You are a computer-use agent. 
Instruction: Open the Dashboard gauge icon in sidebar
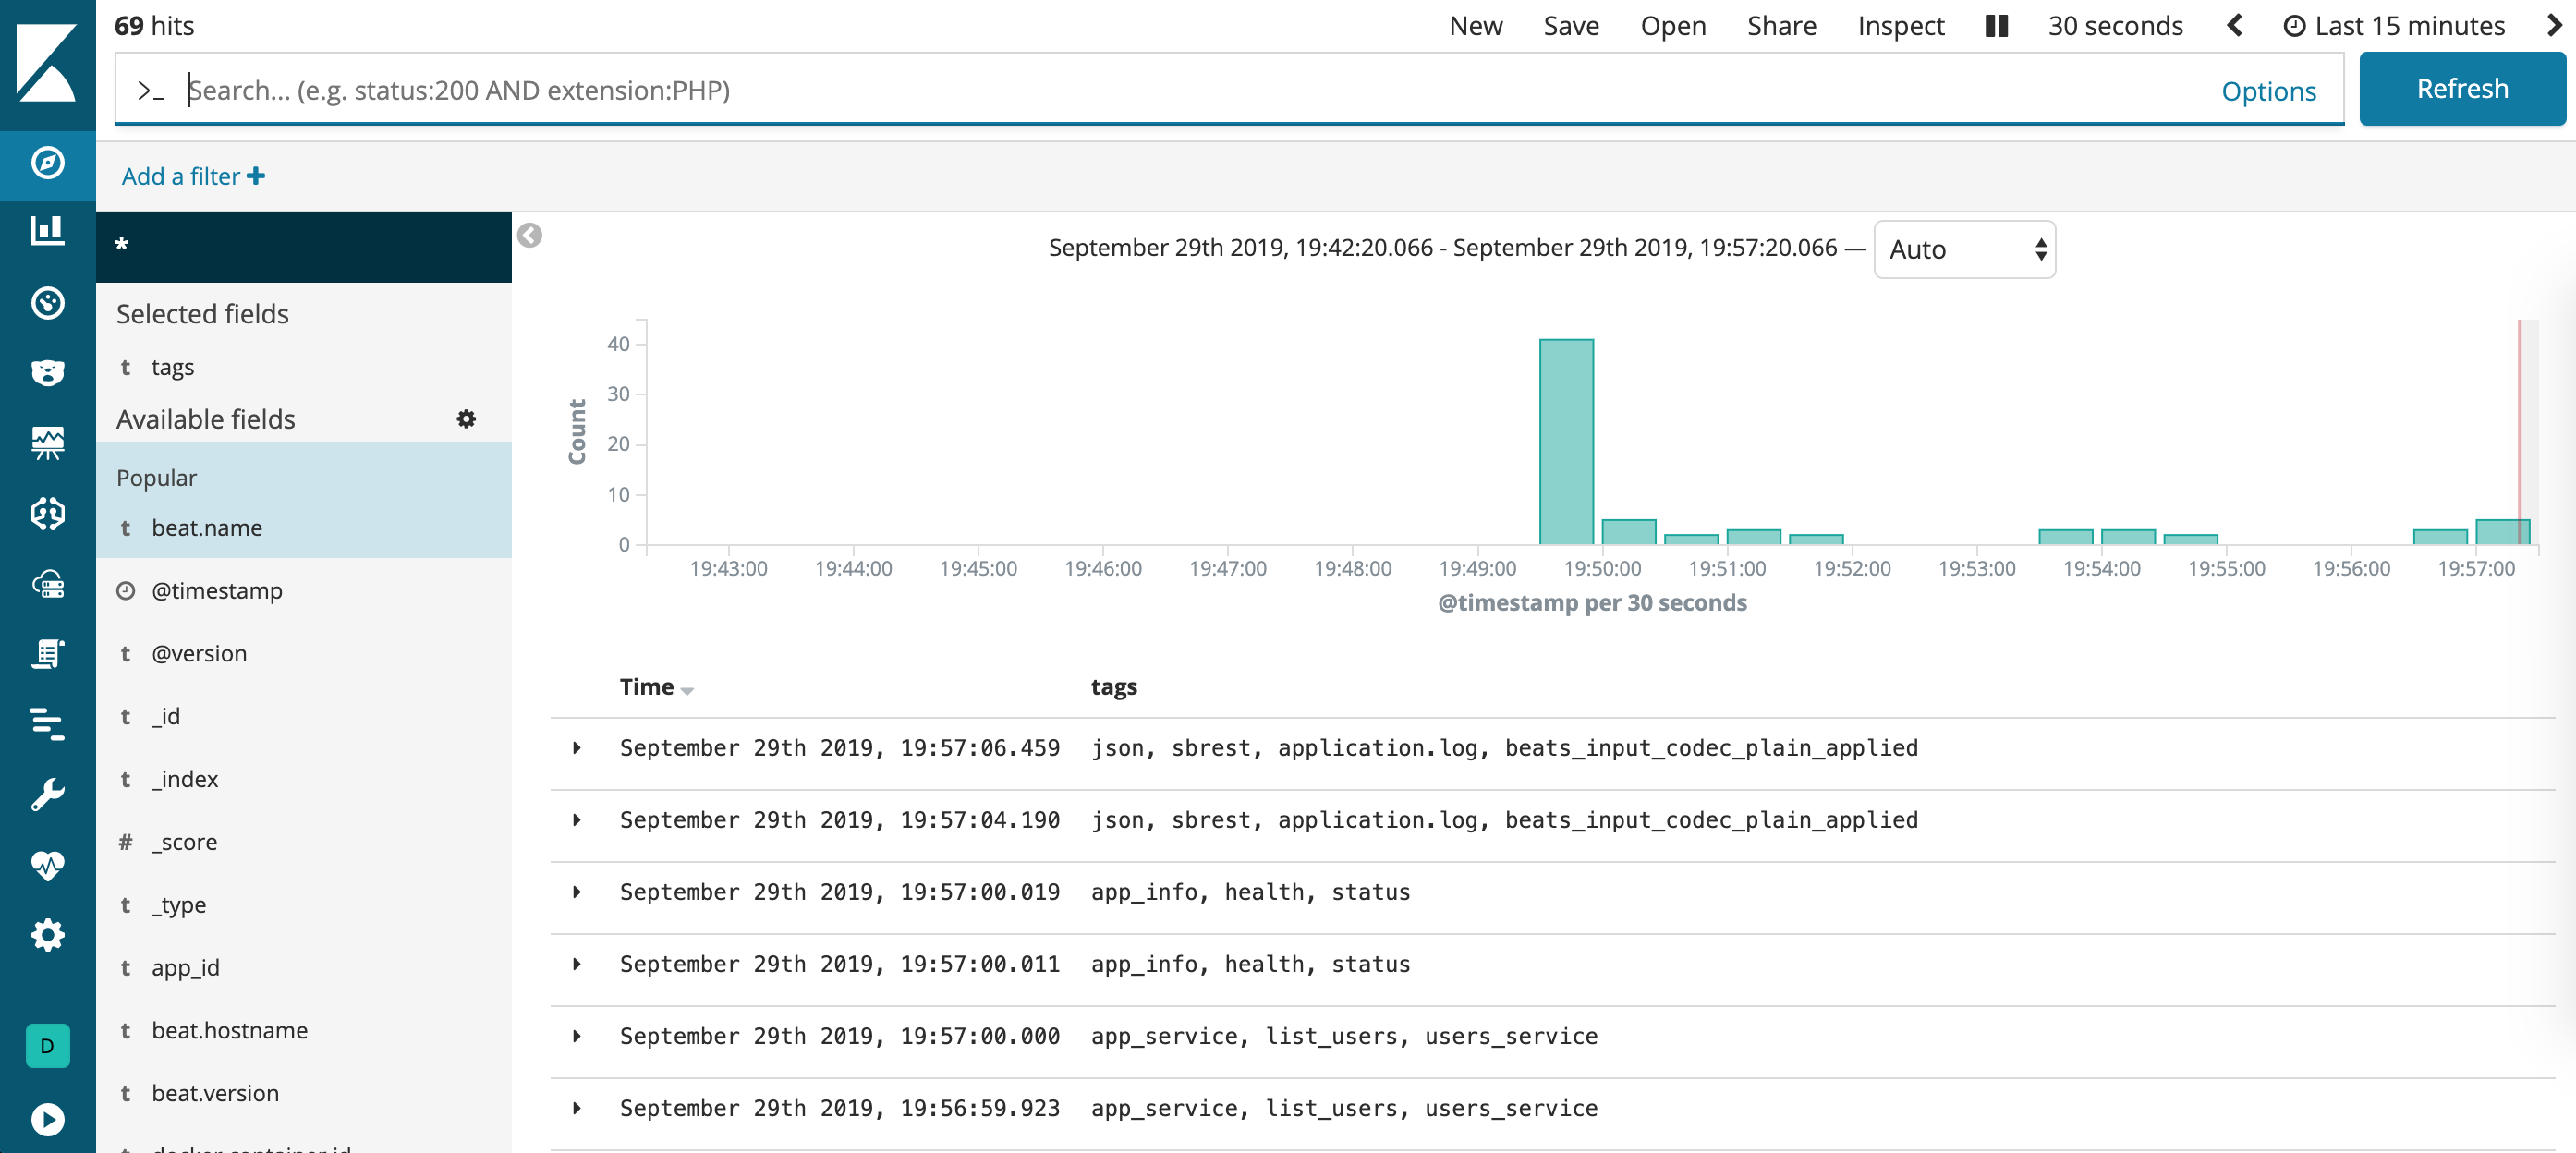click(x=47, y=303)
